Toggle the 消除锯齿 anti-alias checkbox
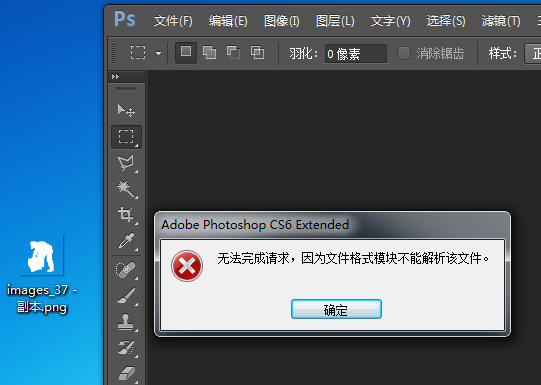 pyautogui.click(x=404, y=53)
